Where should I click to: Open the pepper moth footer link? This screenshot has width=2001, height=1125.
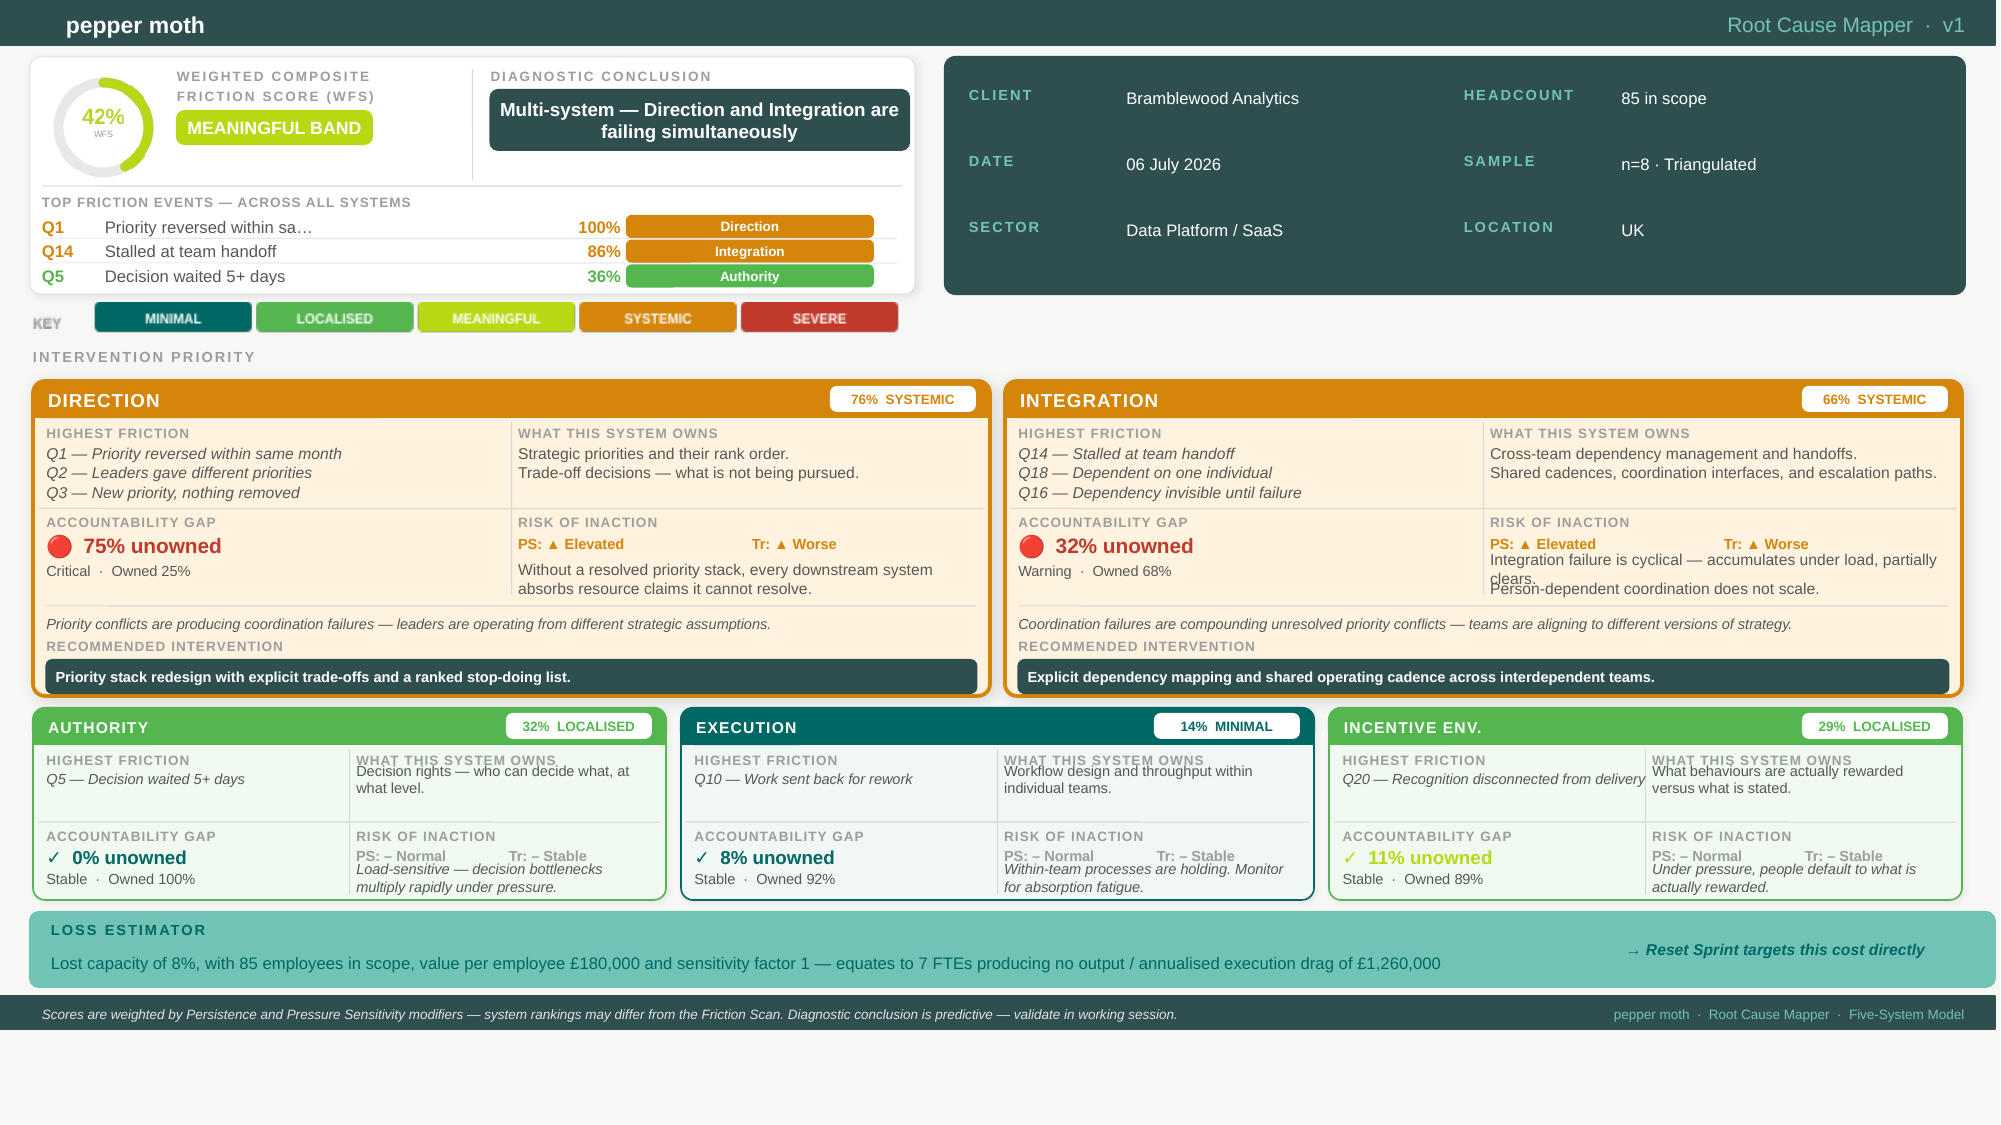coord(1651,1014)
